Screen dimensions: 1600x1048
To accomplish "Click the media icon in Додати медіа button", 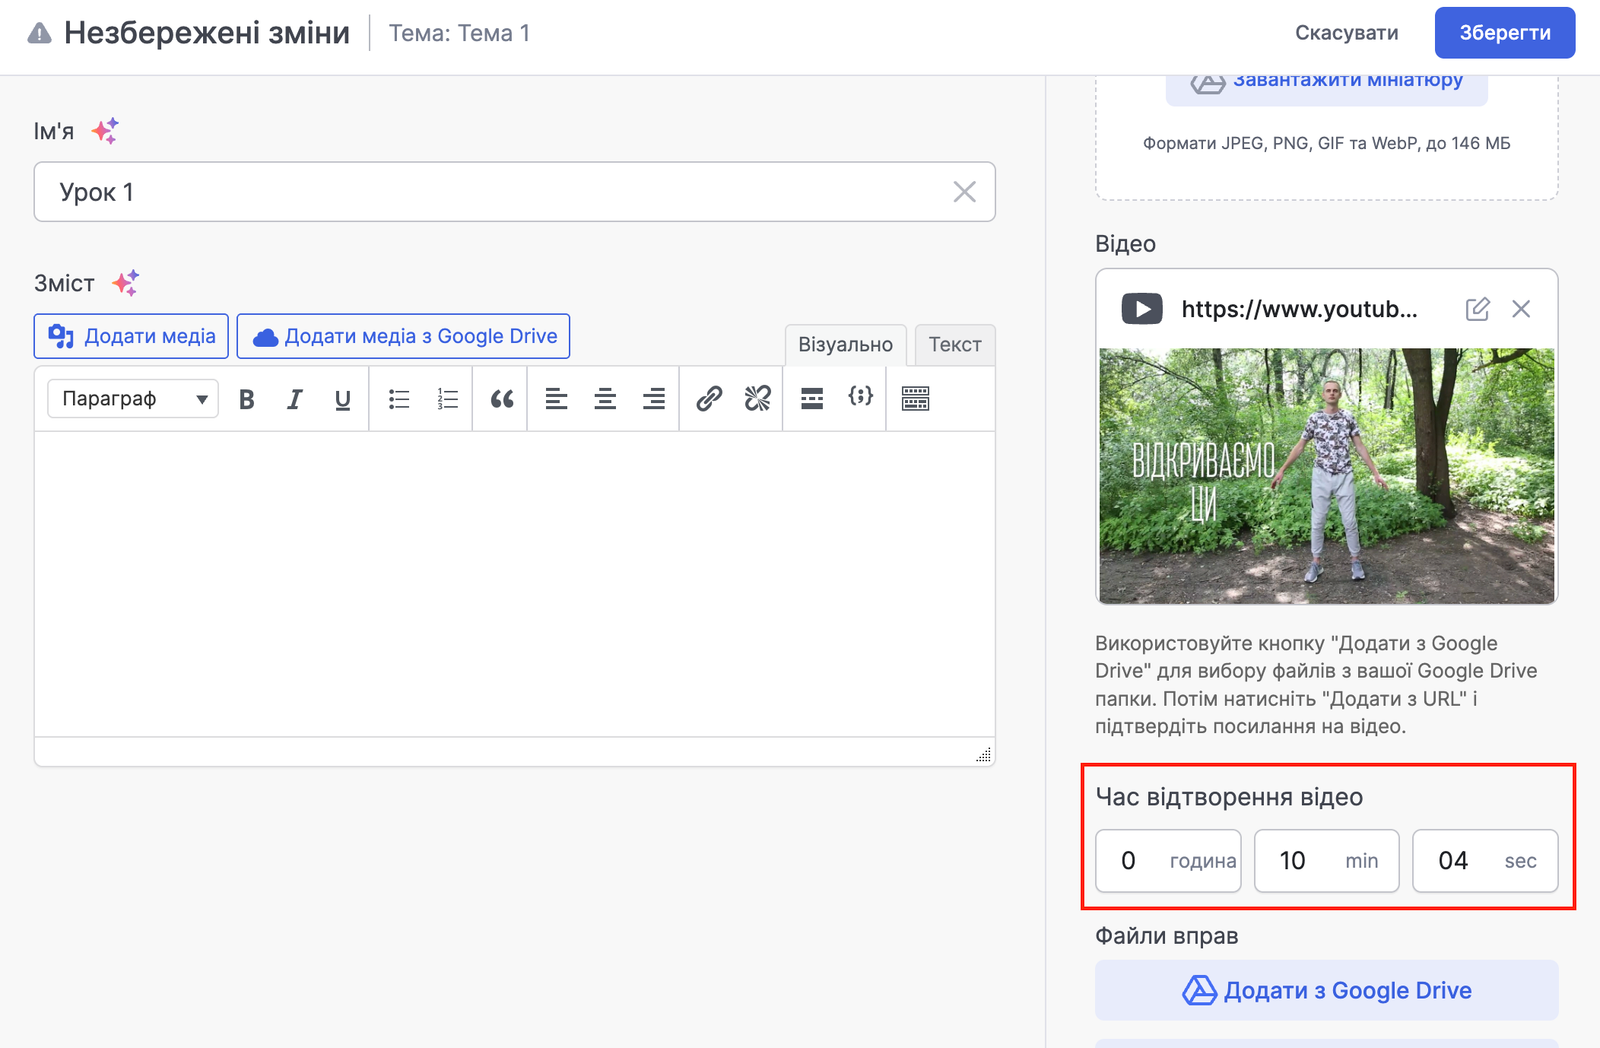I will pos(61,337).
